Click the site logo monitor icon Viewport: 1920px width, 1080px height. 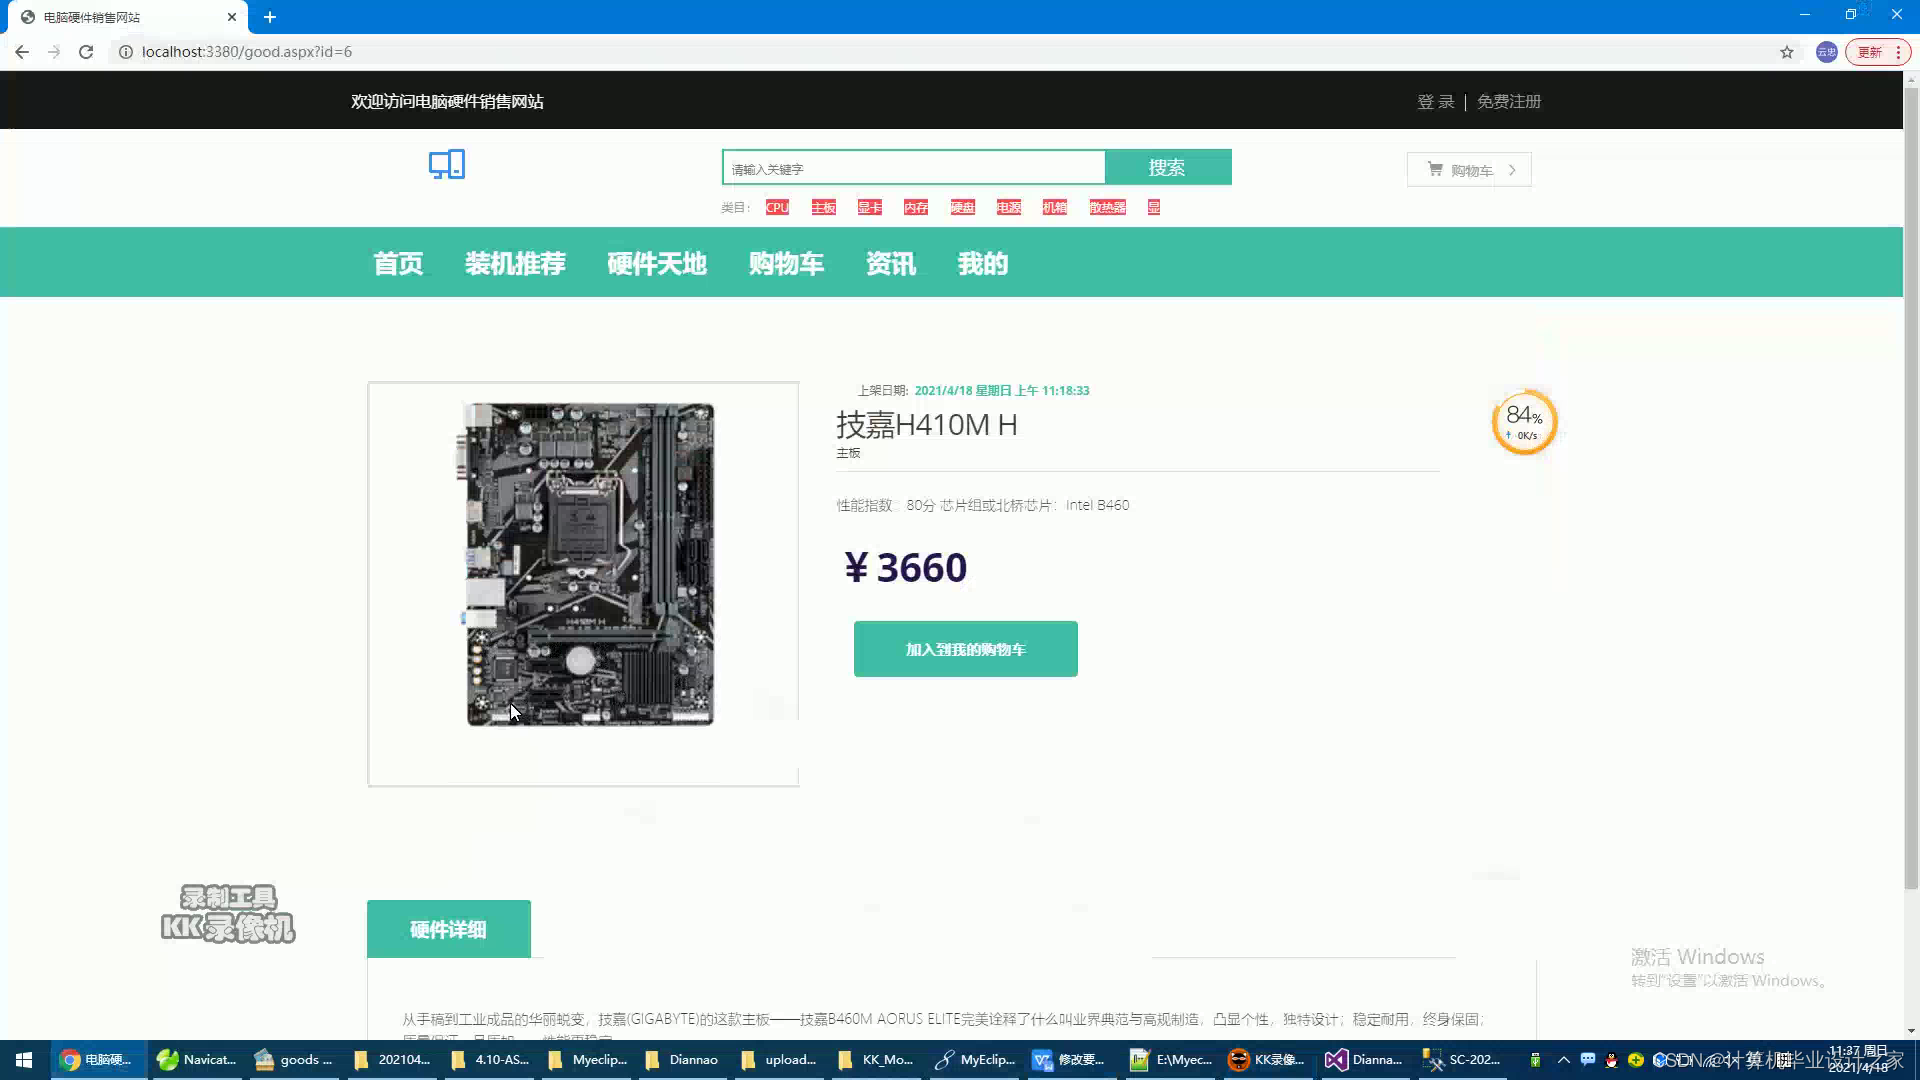coord(447,165)
